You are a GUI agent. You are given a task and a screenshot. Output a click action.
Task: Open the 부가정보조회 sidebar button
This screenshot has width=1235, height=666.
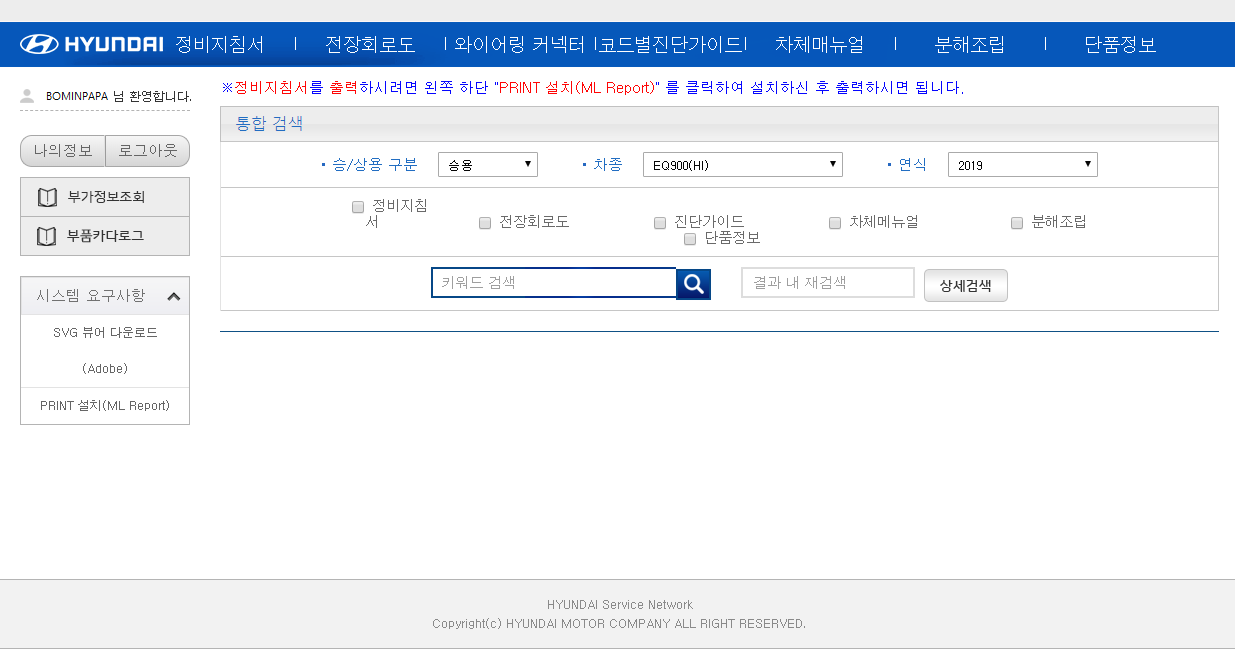point(105,197)
